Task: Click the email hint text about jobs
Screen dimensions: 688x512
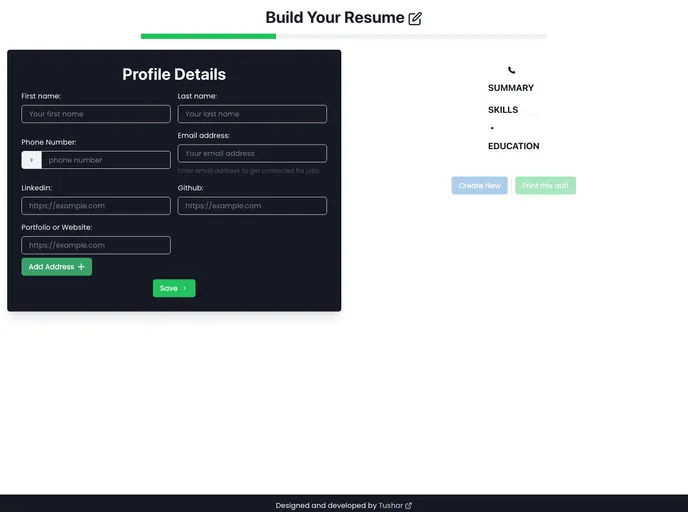Action: pyautogui.click(x=248, y=171)
